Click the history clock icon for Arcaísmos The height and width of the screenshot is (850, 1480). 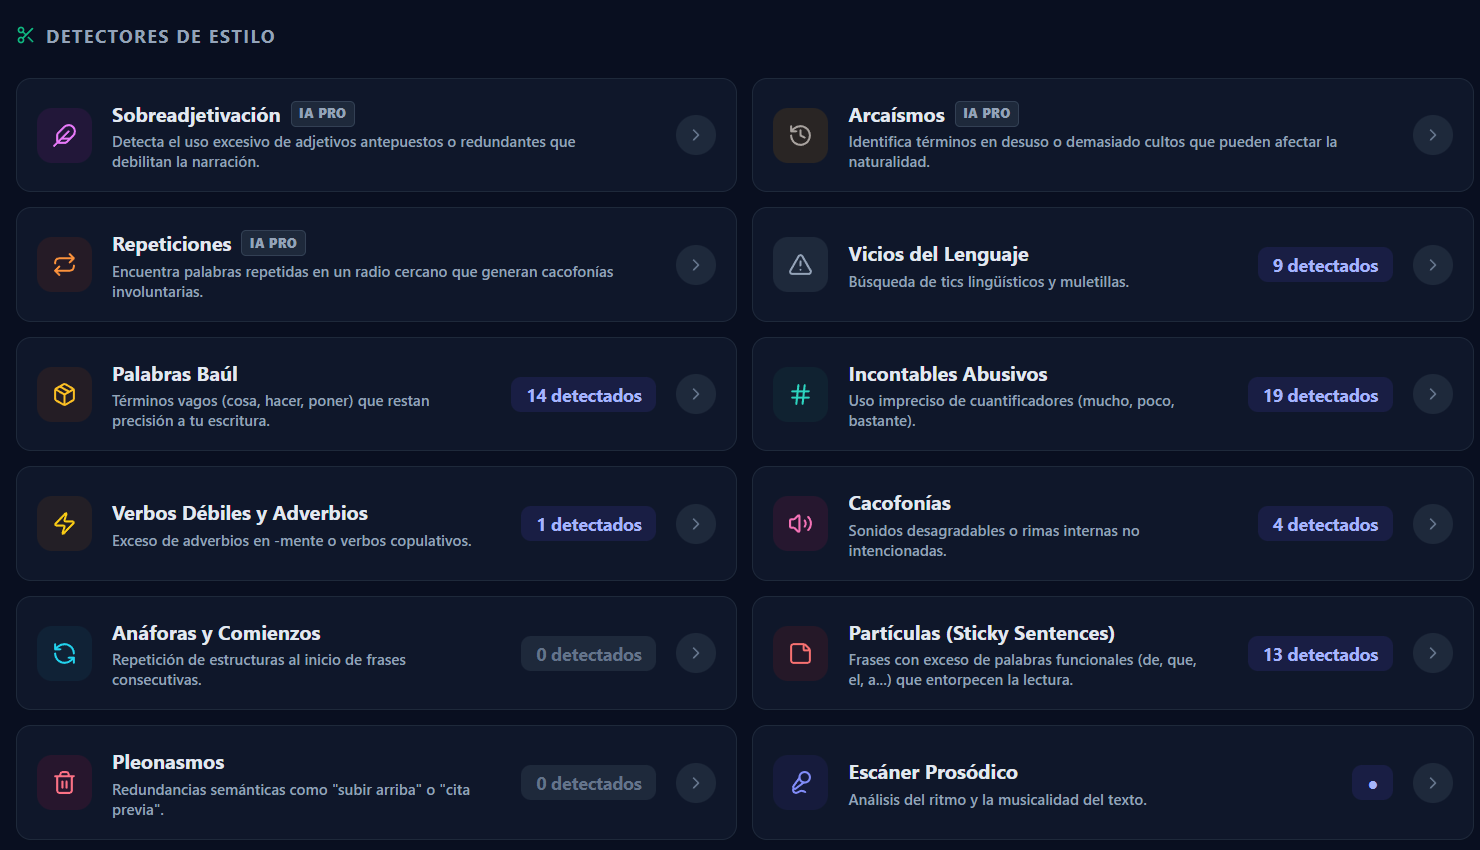click(800, 135)
